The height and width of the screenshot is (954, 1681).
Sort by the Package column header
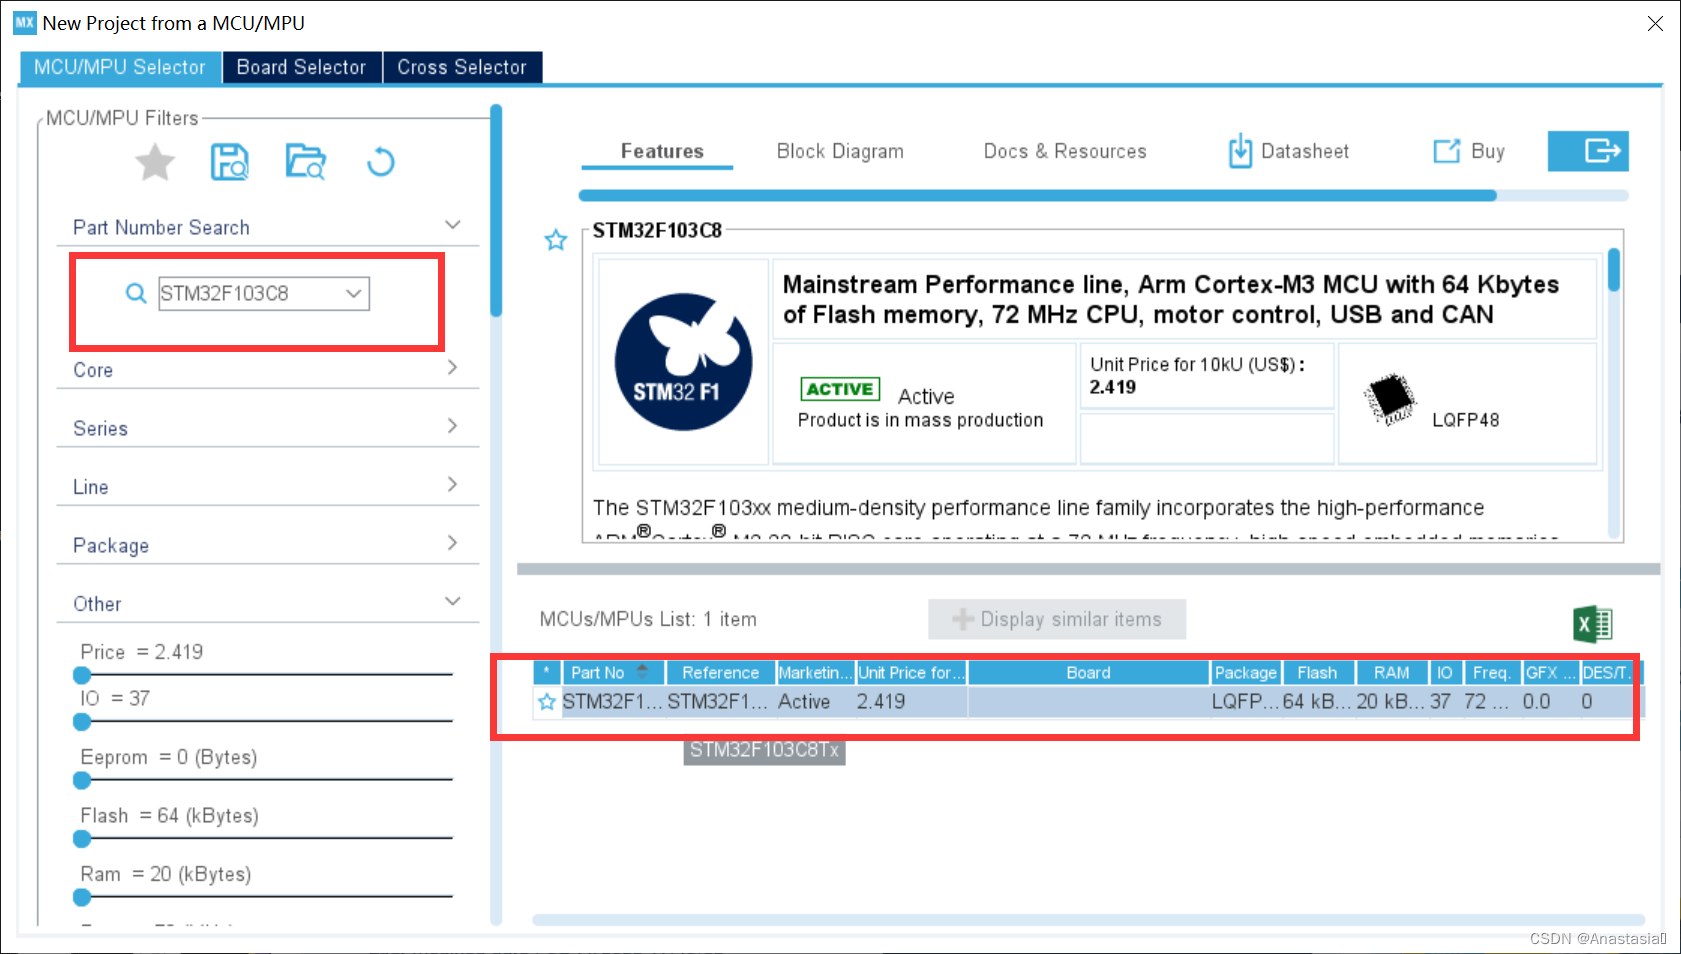1246,673
